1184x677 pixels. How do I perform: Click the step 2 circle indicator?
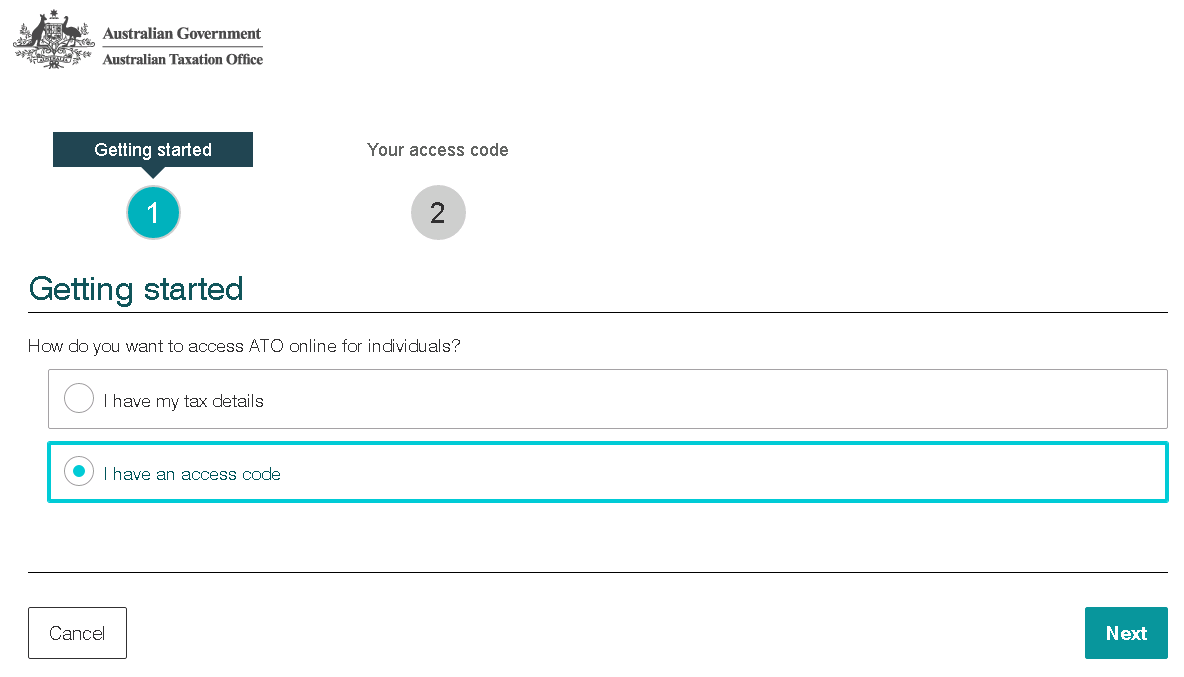[438, 212]
